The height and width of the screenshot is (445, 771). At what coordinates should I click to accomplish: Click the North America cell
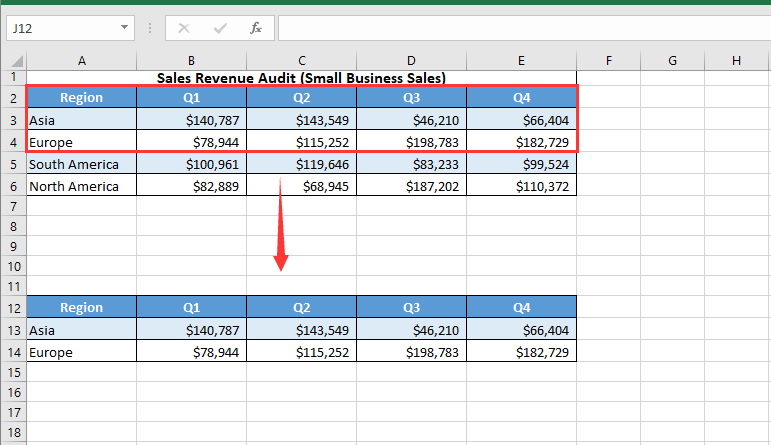[81, 186]
